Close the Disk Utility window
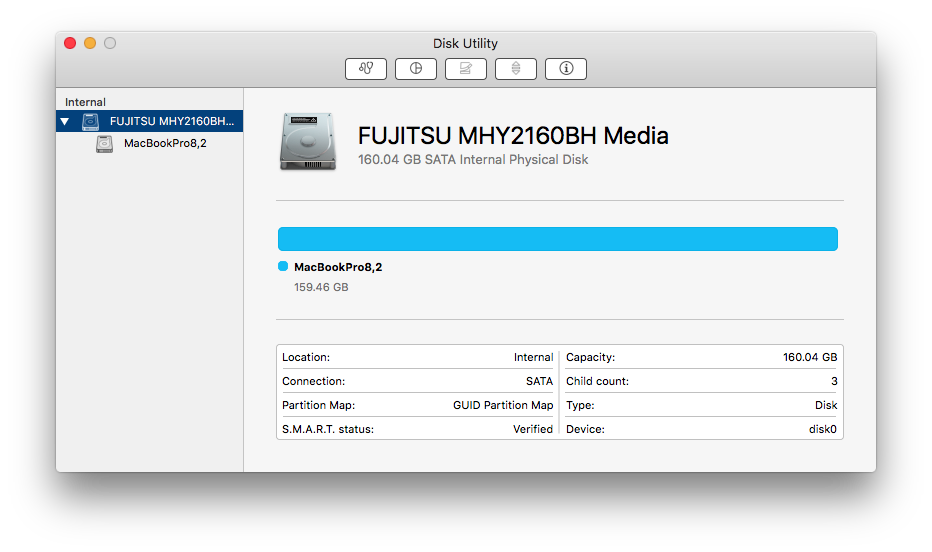This screenshot has width=932, height=552. (x=70, y=43)
